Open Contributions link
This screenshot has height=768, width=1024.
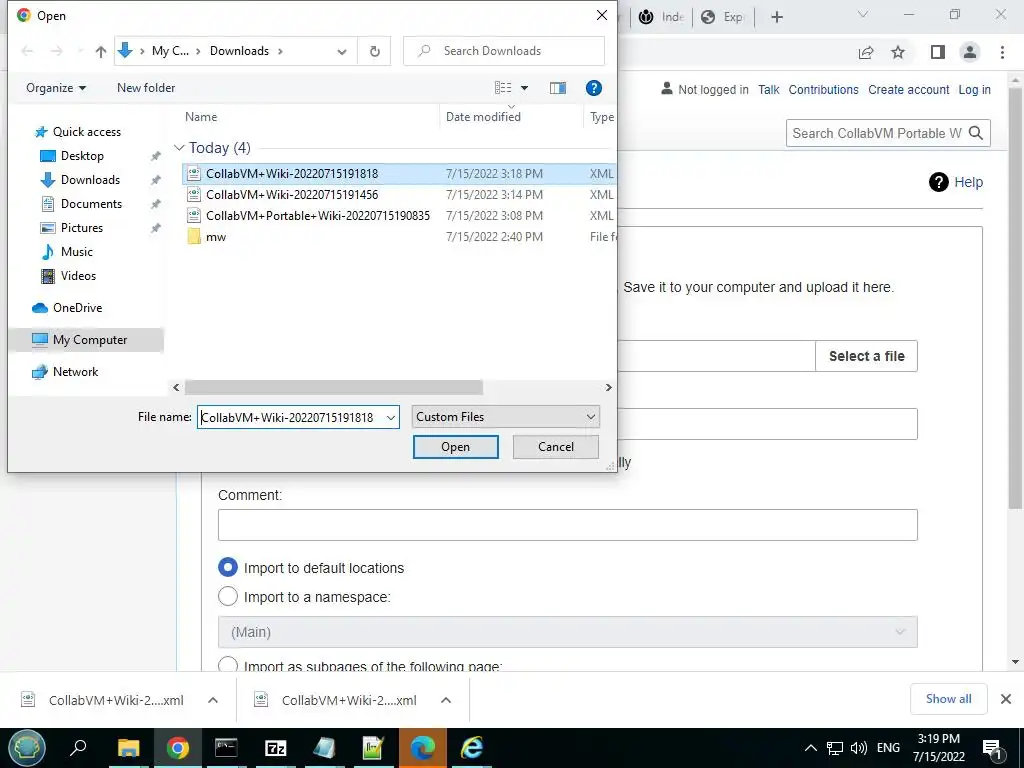point(823,89)
